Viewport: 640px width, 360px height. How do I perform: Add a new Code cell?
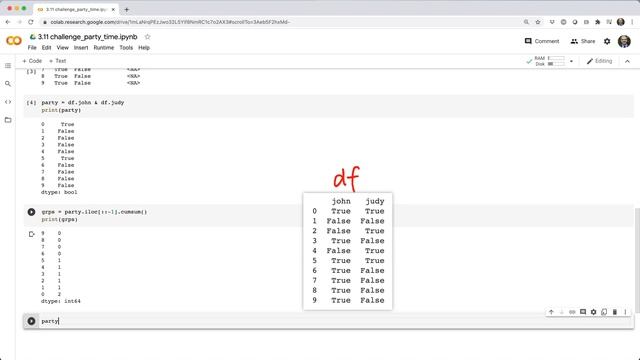click(x=32, y=61)
